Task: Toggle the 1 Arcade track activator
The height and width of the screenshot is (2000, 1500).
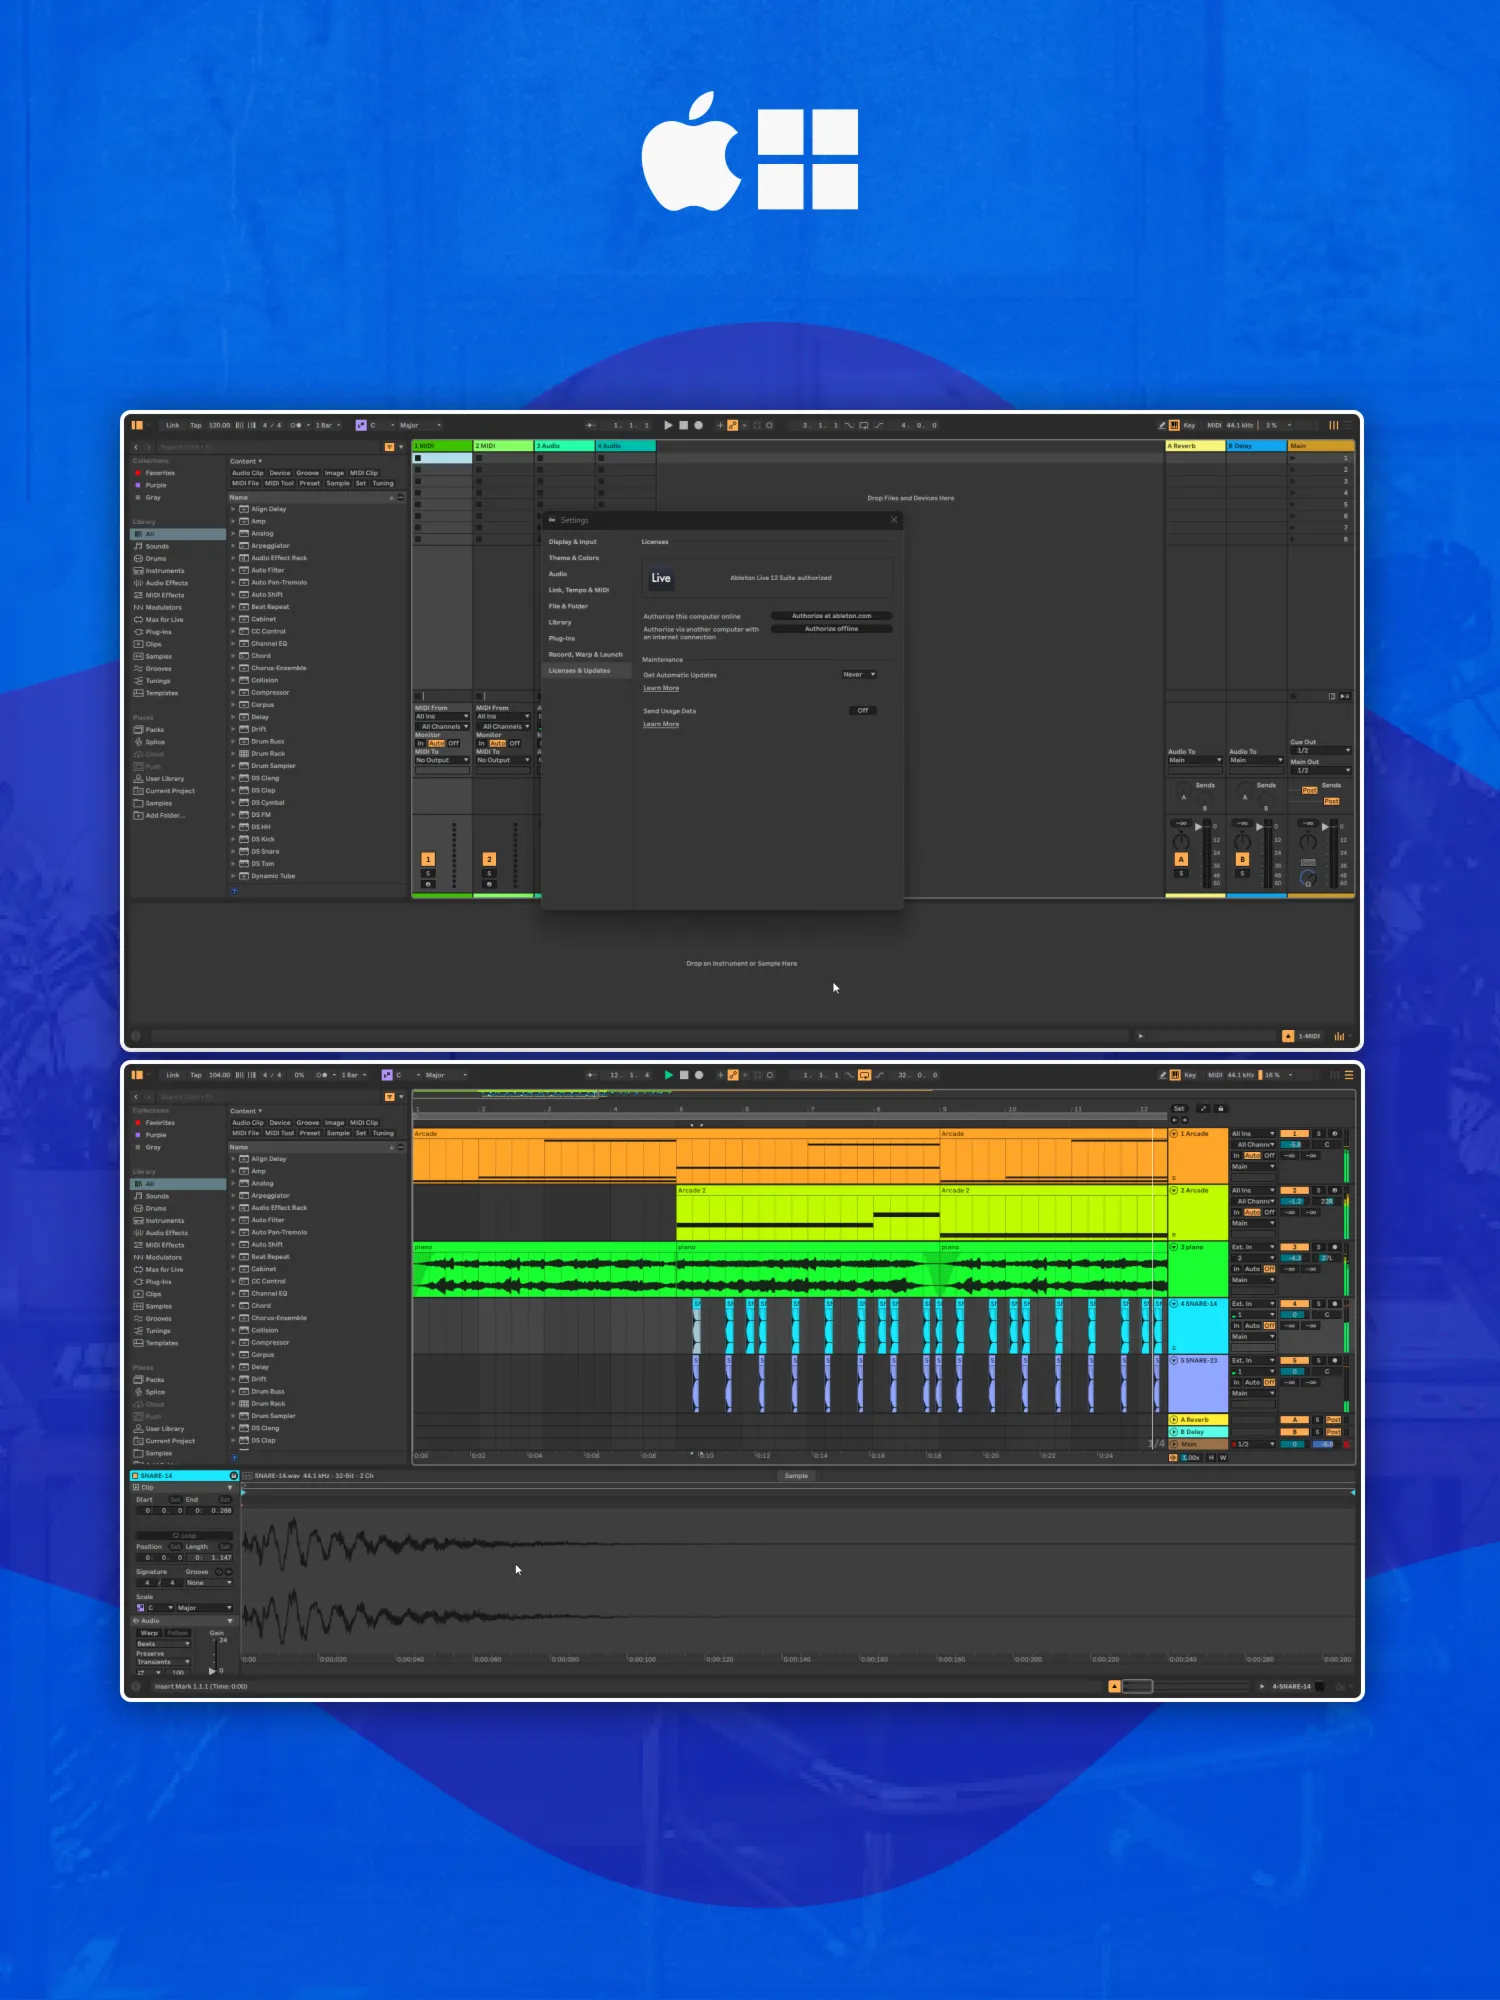Action: coord(1294,1134)
